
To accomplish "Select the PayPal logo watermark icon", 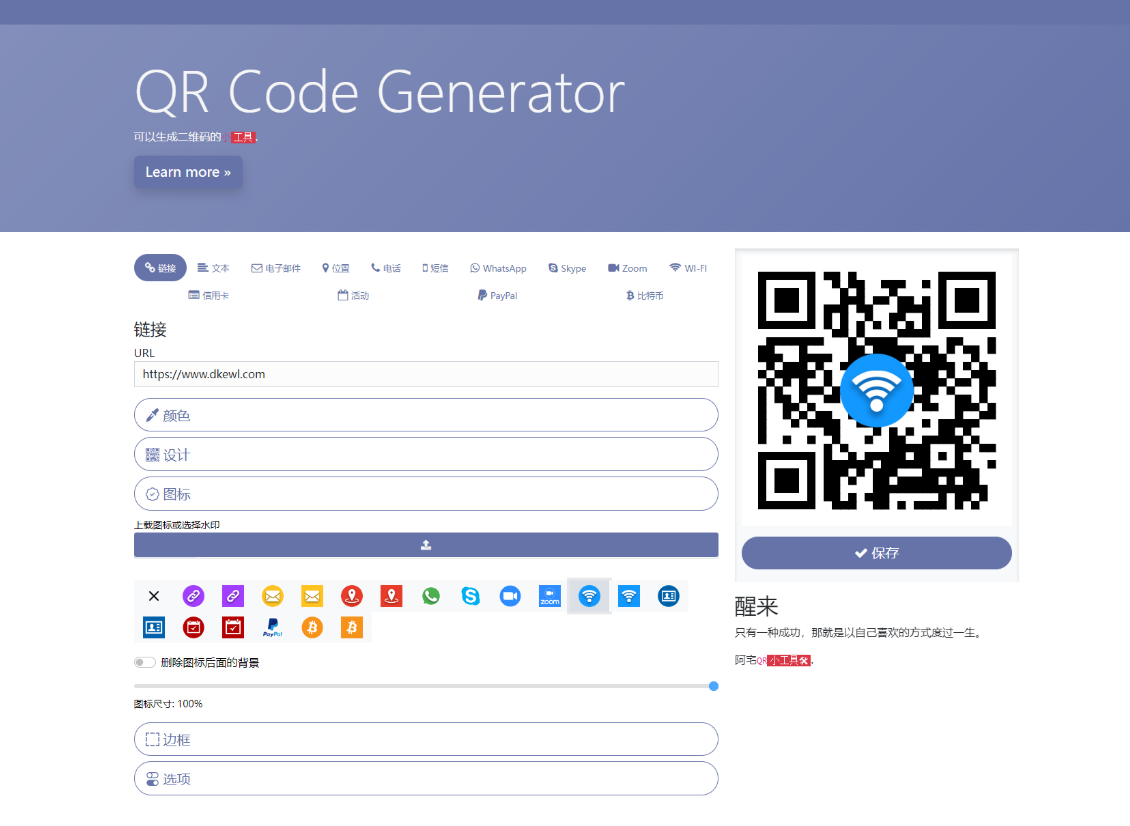I will click(x=272, y=628).
